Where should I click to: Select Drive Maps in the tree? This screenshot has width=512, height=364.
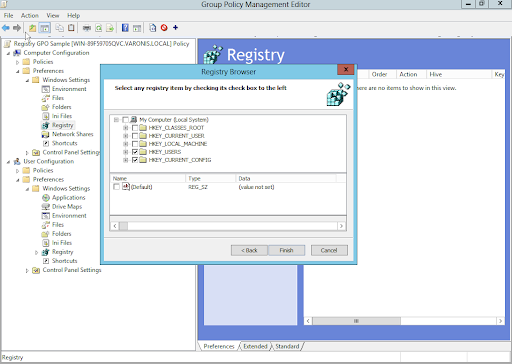click(x=67, y=207)
